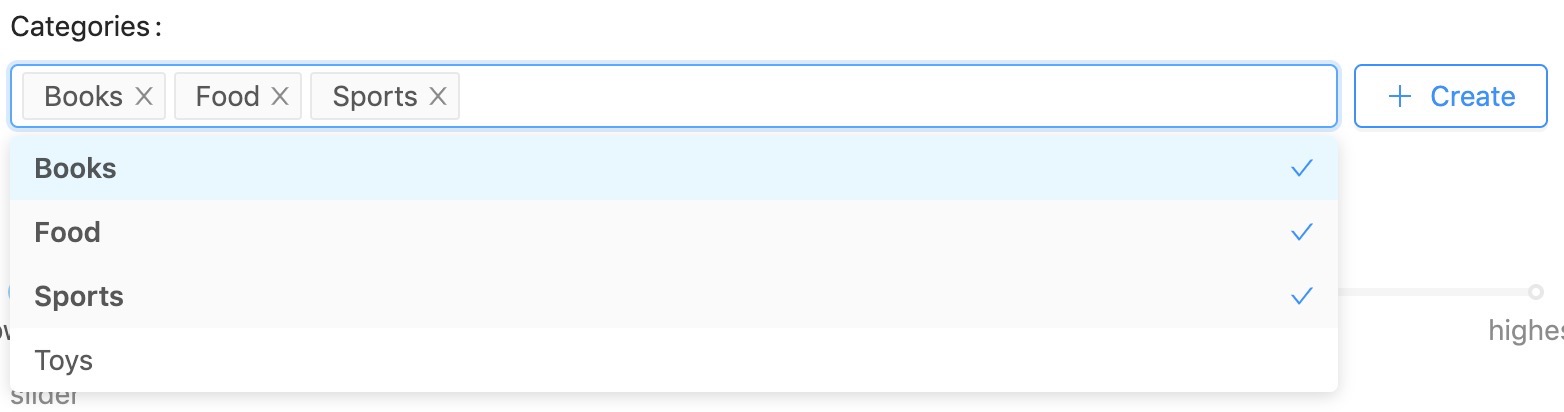Remove the Sports tag with its X

[x=437, y=96]
